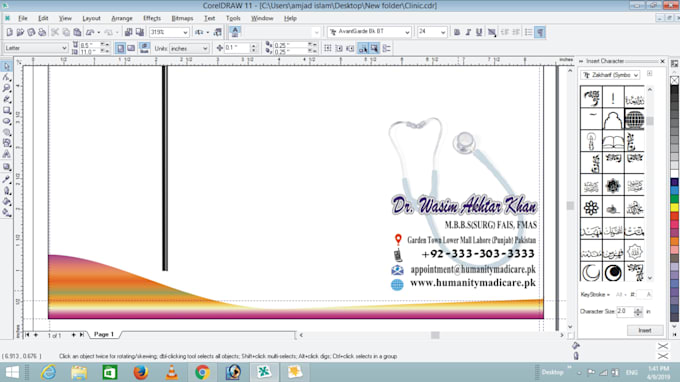
Task: Click the nudge offset 0.1 field
Action: [x=237, y=48]
